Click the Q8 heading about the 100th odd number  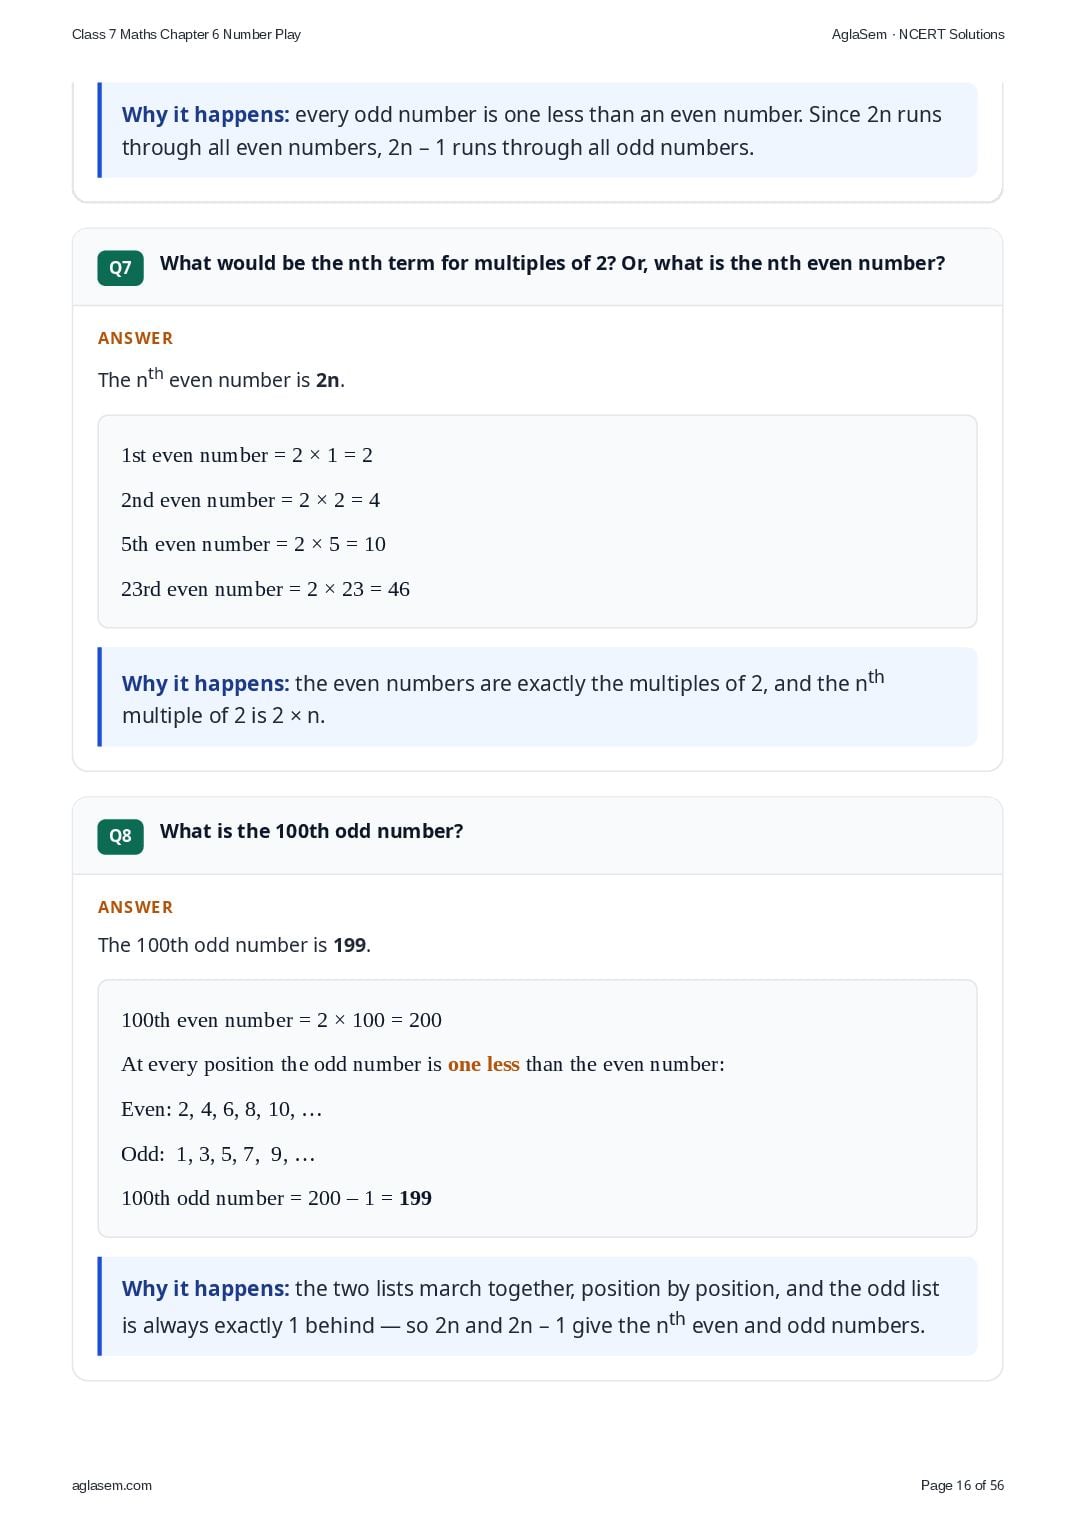[311, 831]
